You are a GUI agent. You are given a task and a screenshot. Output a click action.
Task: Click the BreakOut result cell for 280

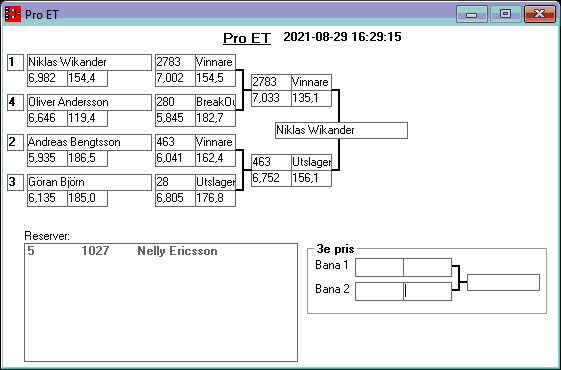[215, 102]
